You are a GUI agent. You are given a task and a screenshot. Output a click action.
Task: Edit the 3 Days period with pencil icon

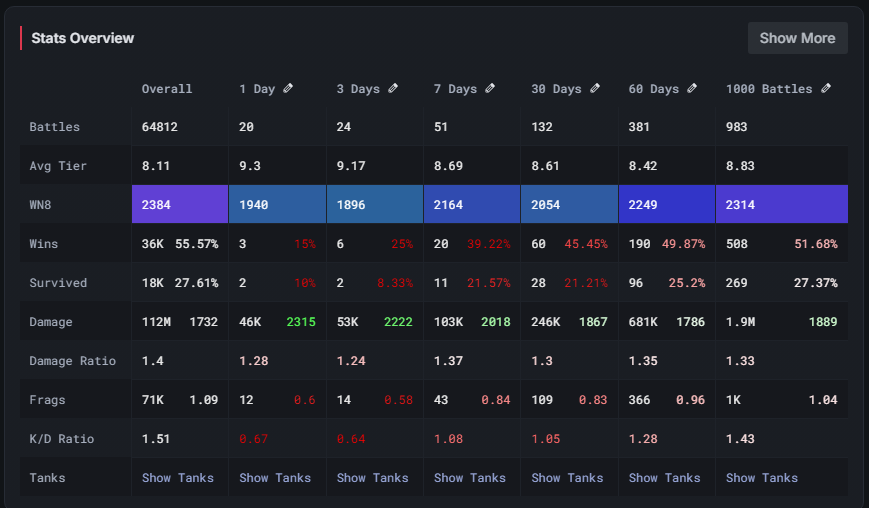point(393,88)
